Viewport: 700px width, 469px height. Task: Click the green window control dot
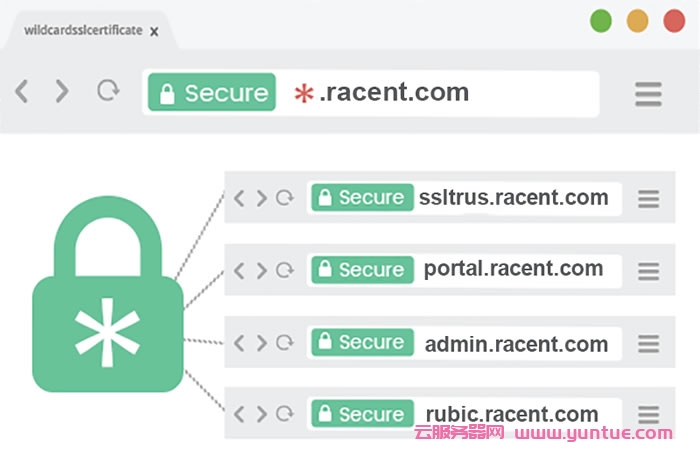pos(600,20)
